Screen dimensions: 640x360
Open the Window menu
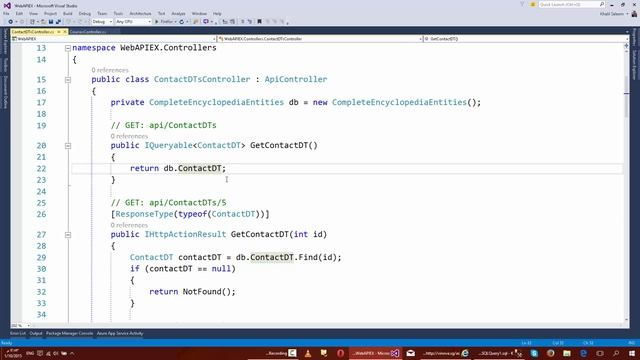[x=199, y=13]
